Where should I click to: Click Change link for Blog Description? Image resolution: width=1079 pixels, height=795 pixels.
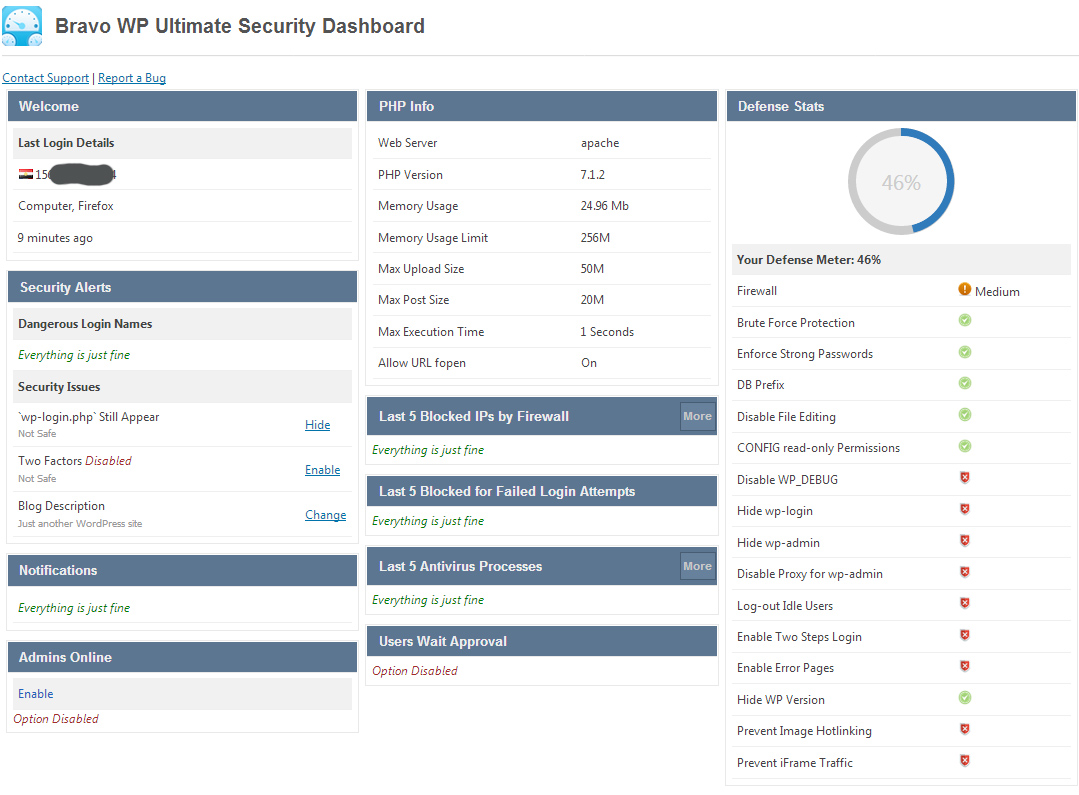325,515
